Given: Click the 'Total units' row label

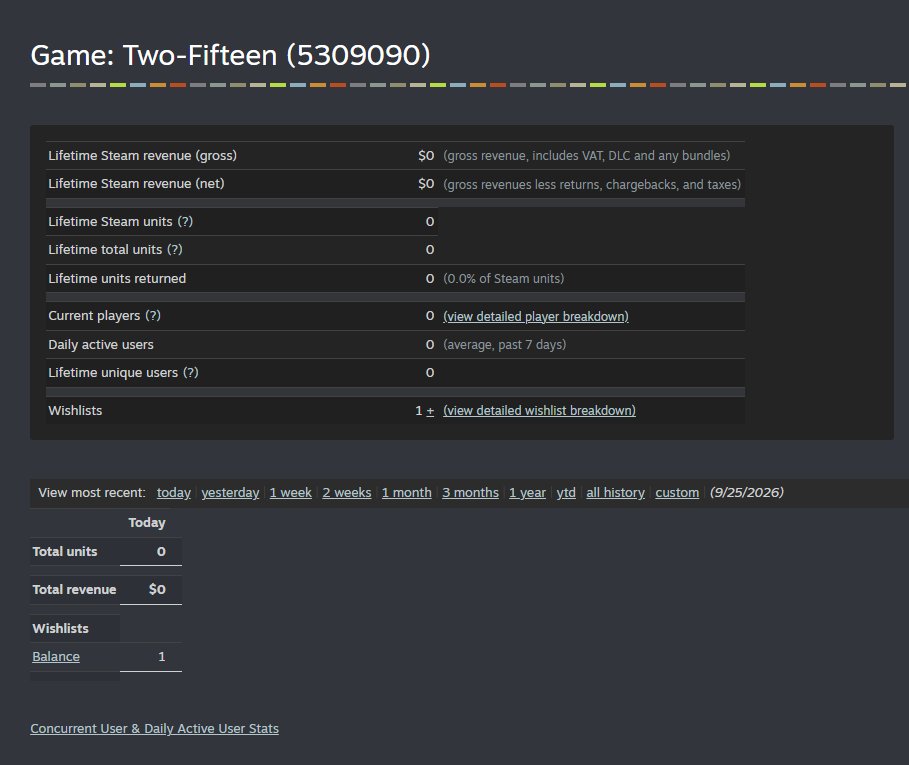Looking at the screenshot, I should click(65, 551).
